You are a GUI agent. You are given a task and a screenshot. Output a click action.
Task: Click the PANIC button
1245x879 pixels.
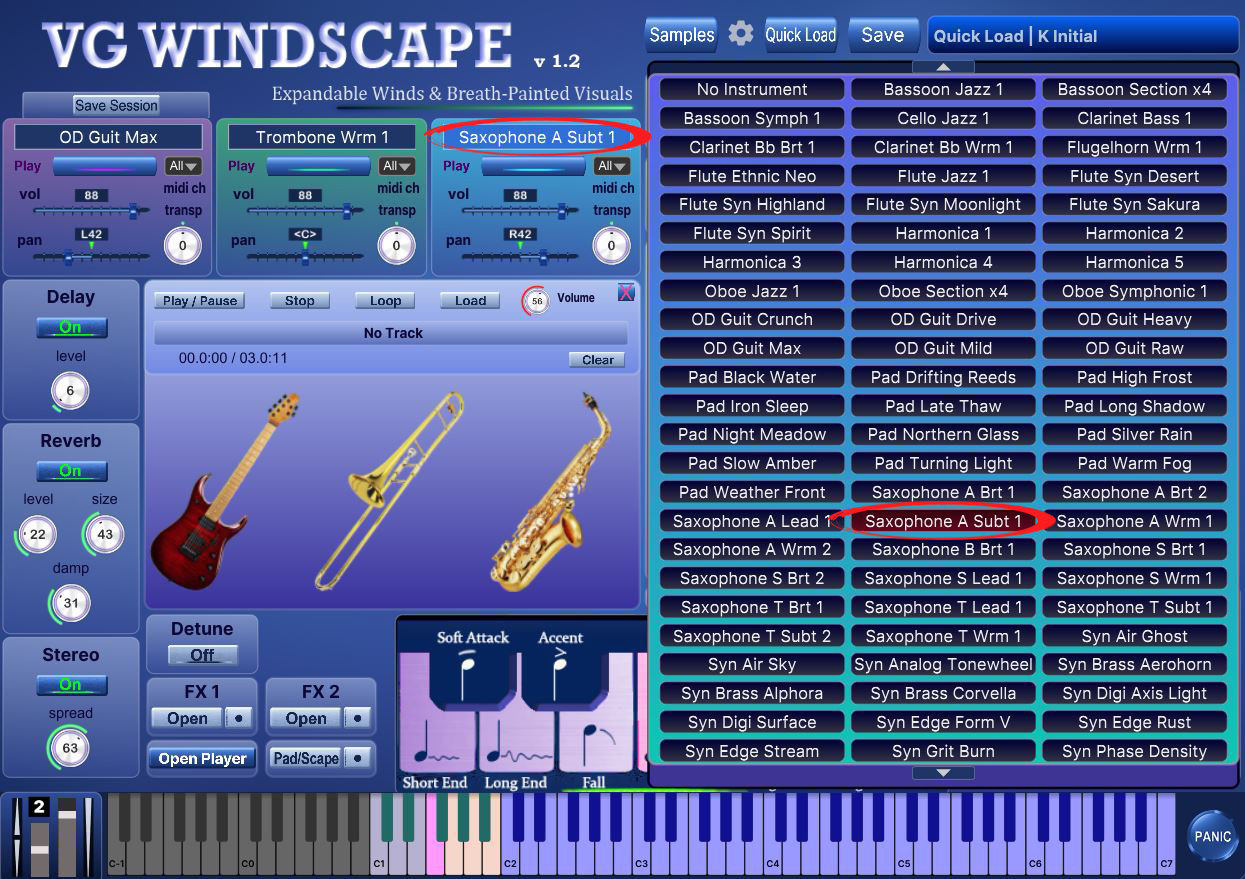coord(1213,836)
